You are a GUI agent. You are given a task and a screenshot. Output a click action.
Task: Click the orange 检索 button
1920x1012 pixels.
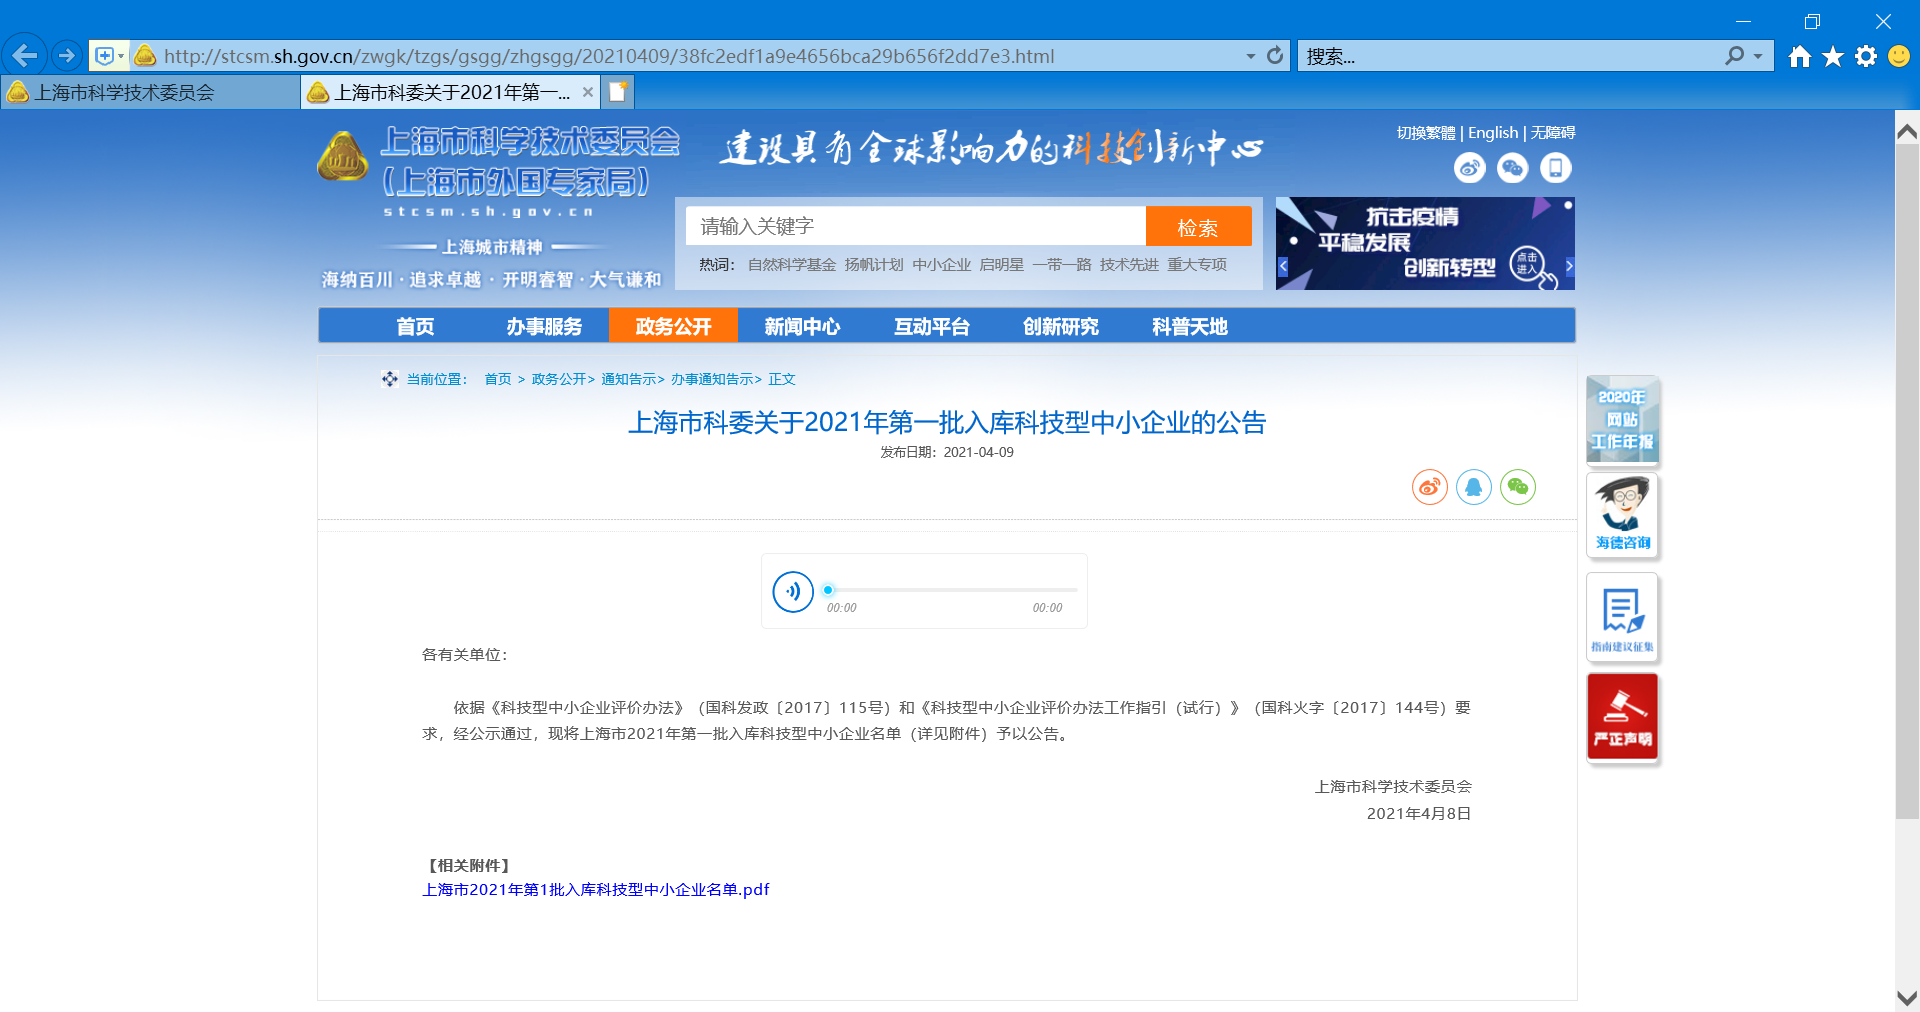click(x=1198, y=227)
